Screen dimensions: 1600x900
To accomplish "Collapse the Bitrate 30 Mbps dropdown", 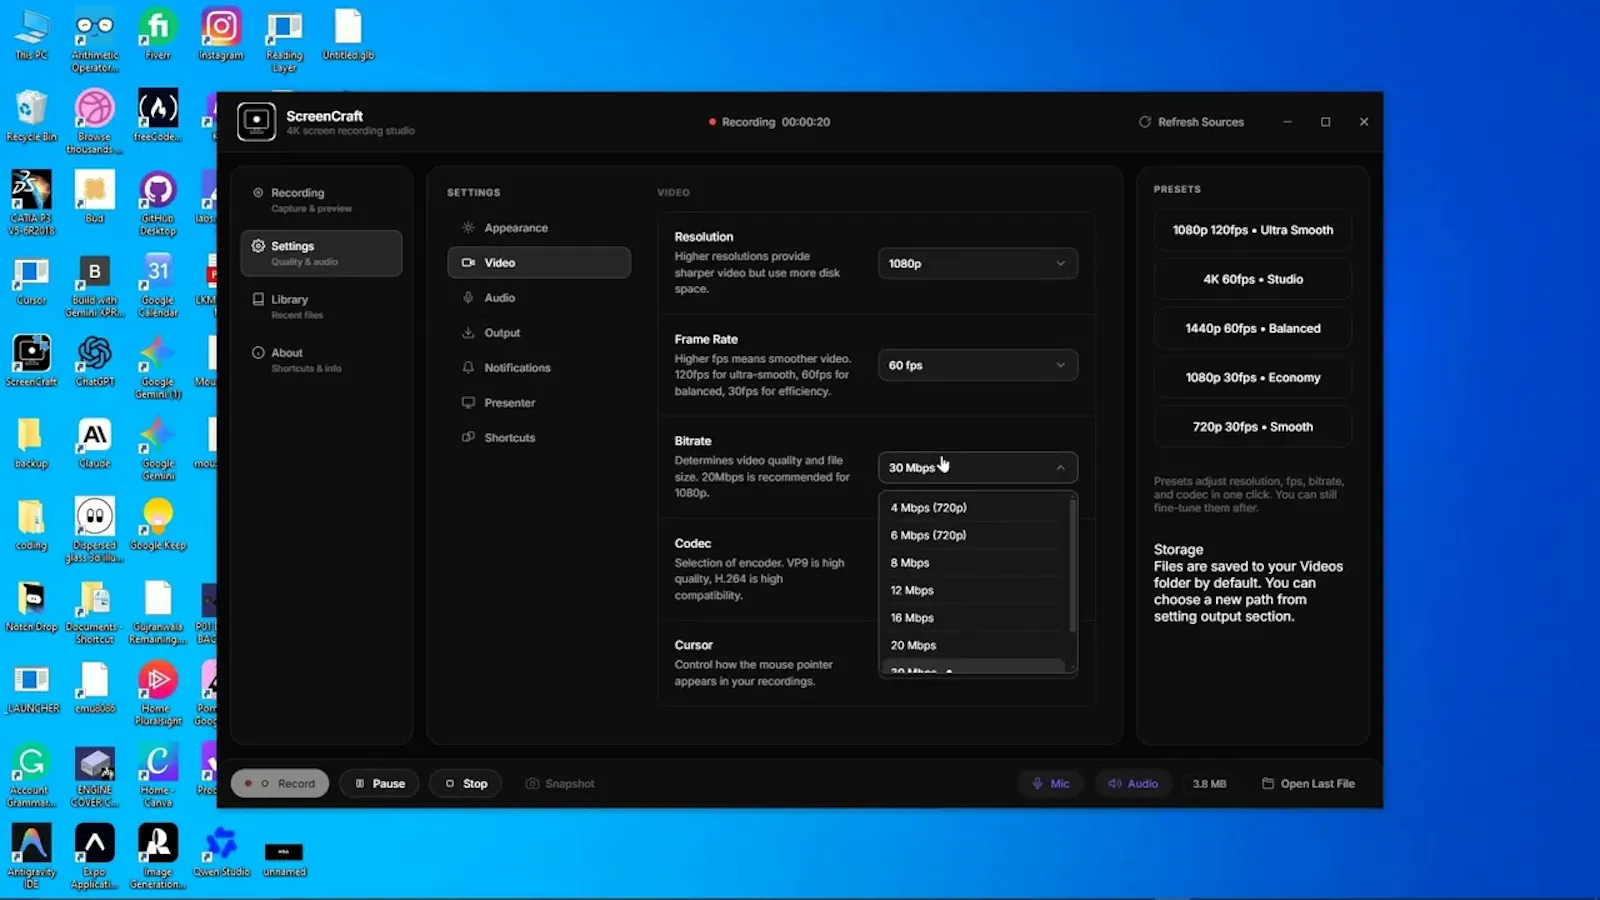I will tap(978, 468).
